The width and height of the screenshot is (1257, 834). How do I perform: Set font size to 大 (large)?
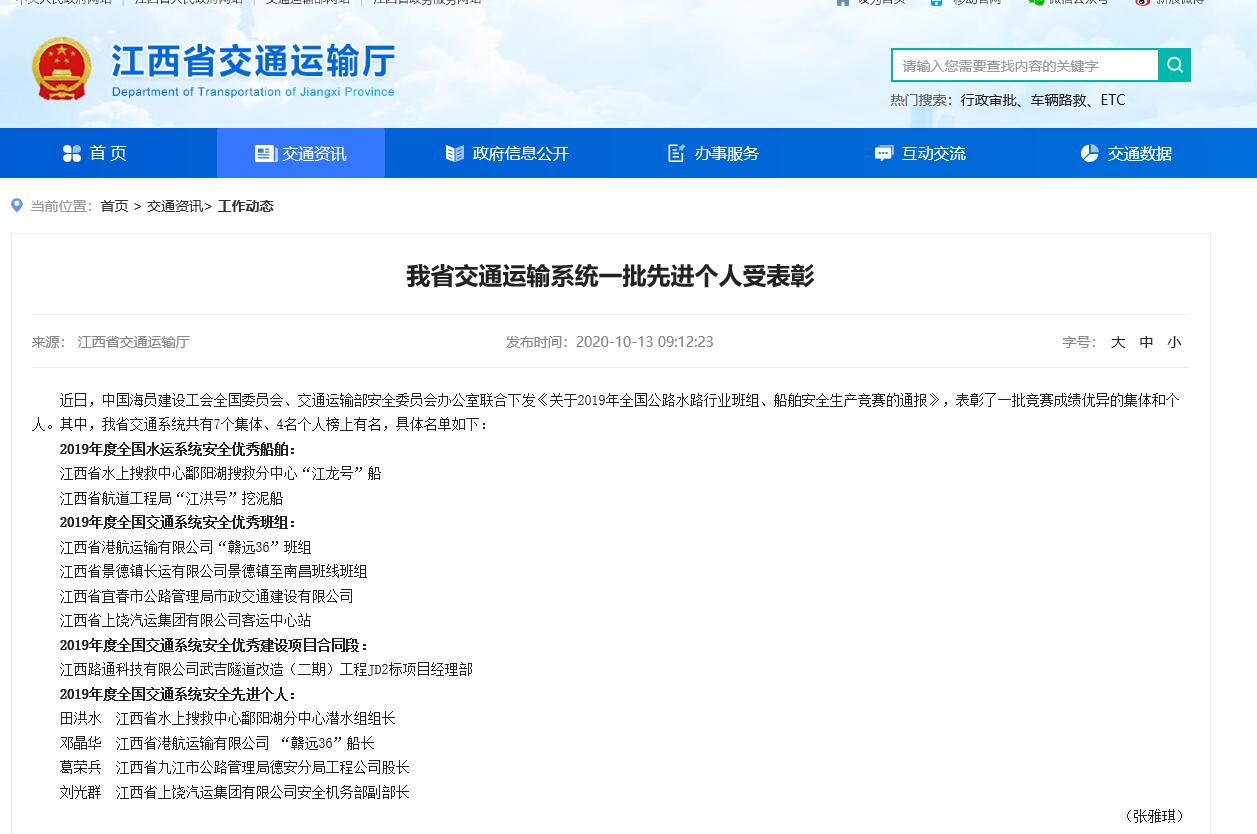click(x=1118, y=342)
